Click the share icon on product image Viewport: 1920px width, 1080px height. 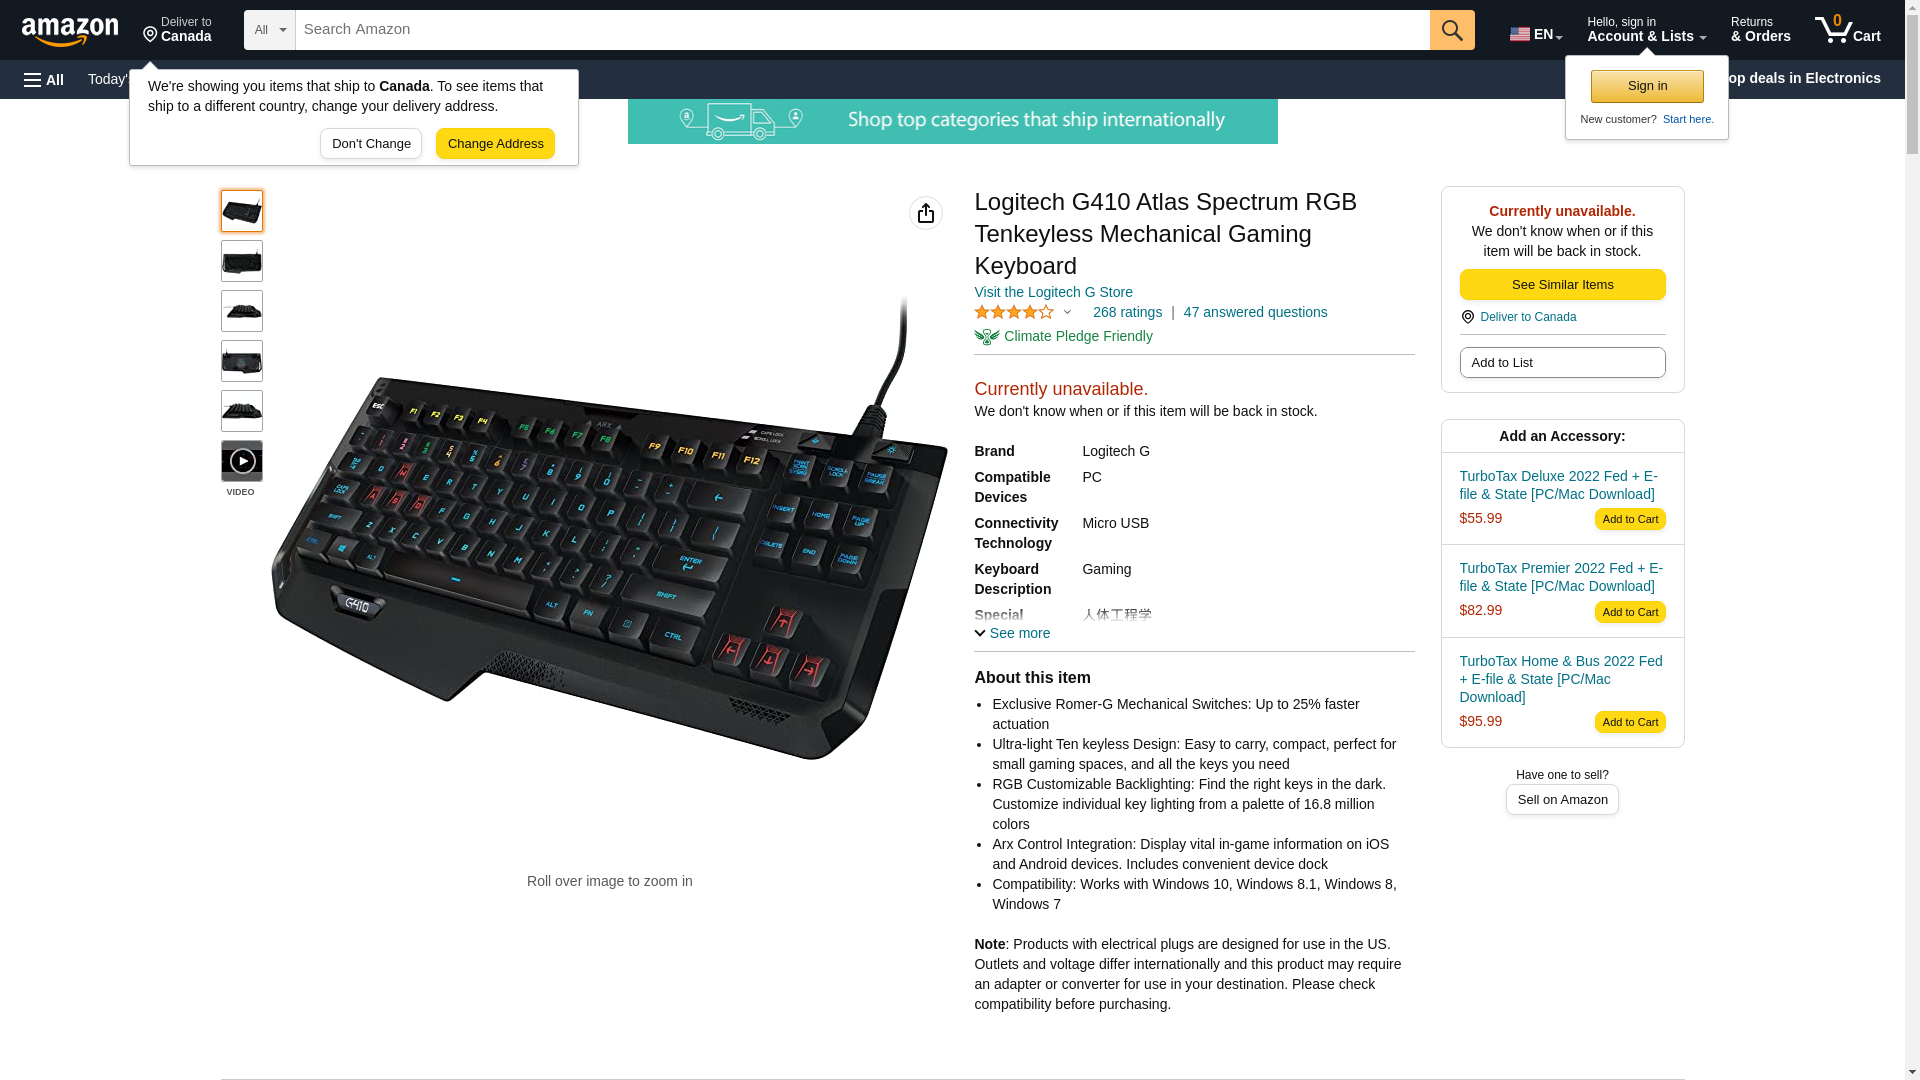tap(926, 213)
